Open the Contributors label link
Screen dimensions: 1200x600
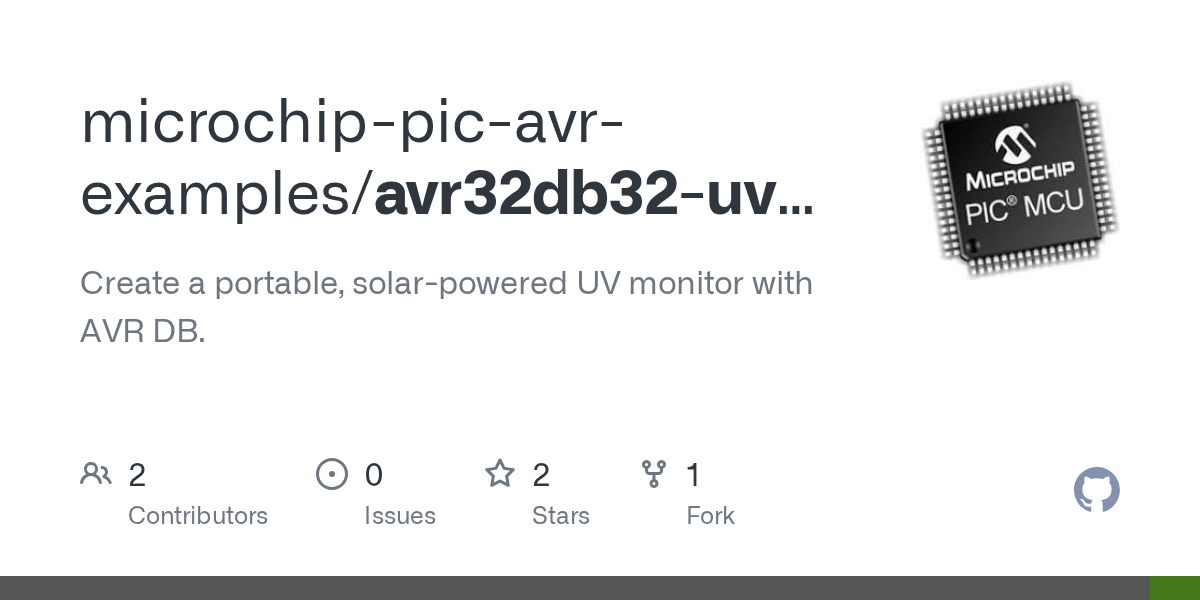tap(198, 516)
